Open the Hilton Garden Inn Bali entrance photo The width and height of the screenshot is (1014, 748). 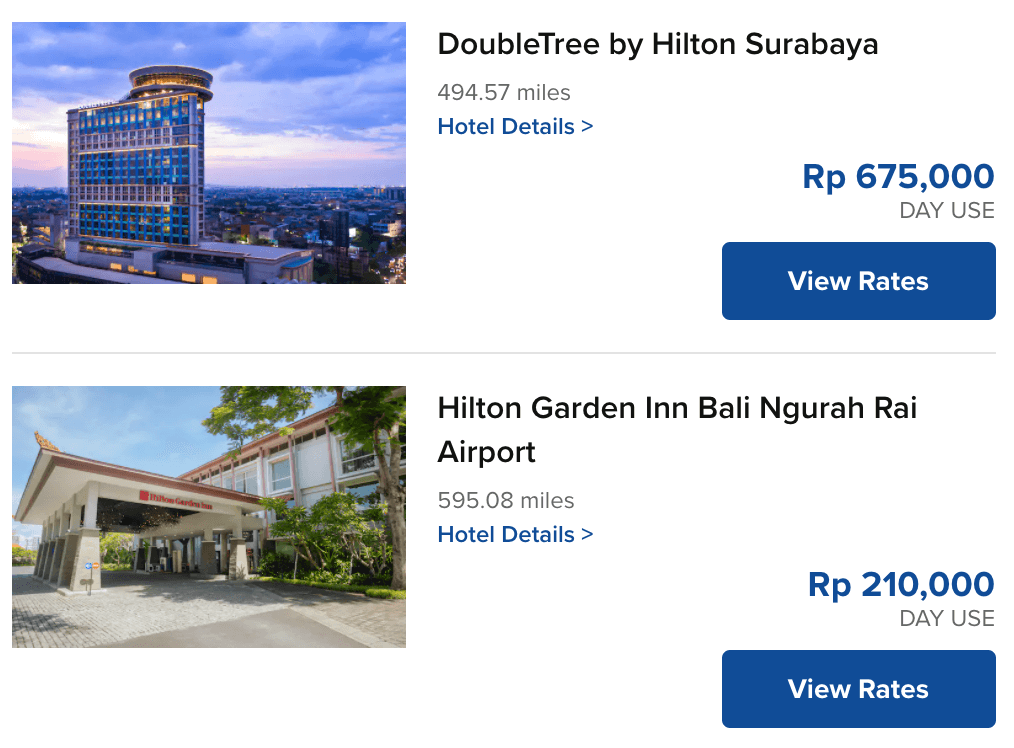[x=209, y=517]
